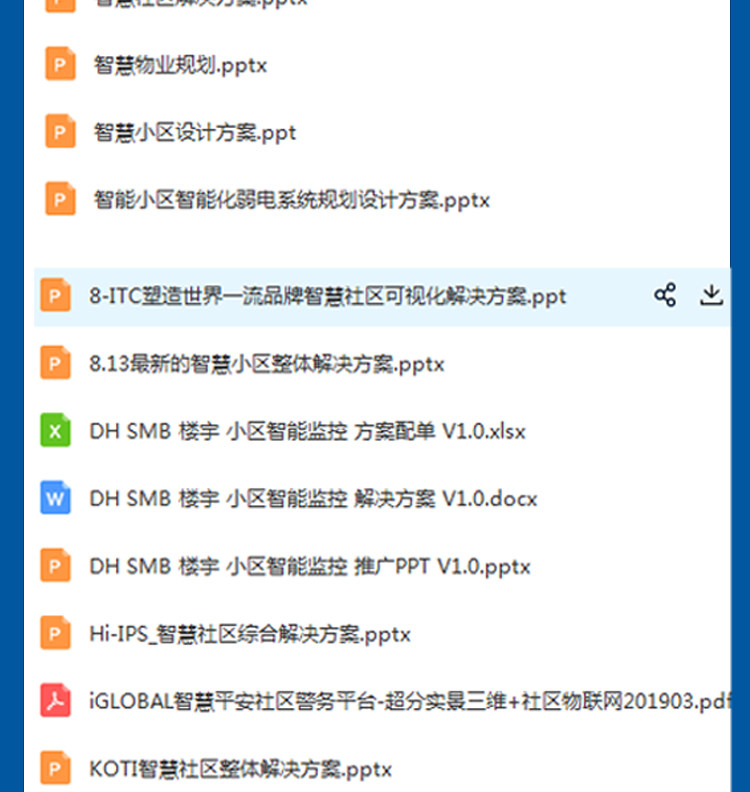The width and height of the screenshot is (750, 792).
Task: Click the orange icon next to KOTI智慧社区整体解决方案.pptx
Action: click(x=56, y=768)
